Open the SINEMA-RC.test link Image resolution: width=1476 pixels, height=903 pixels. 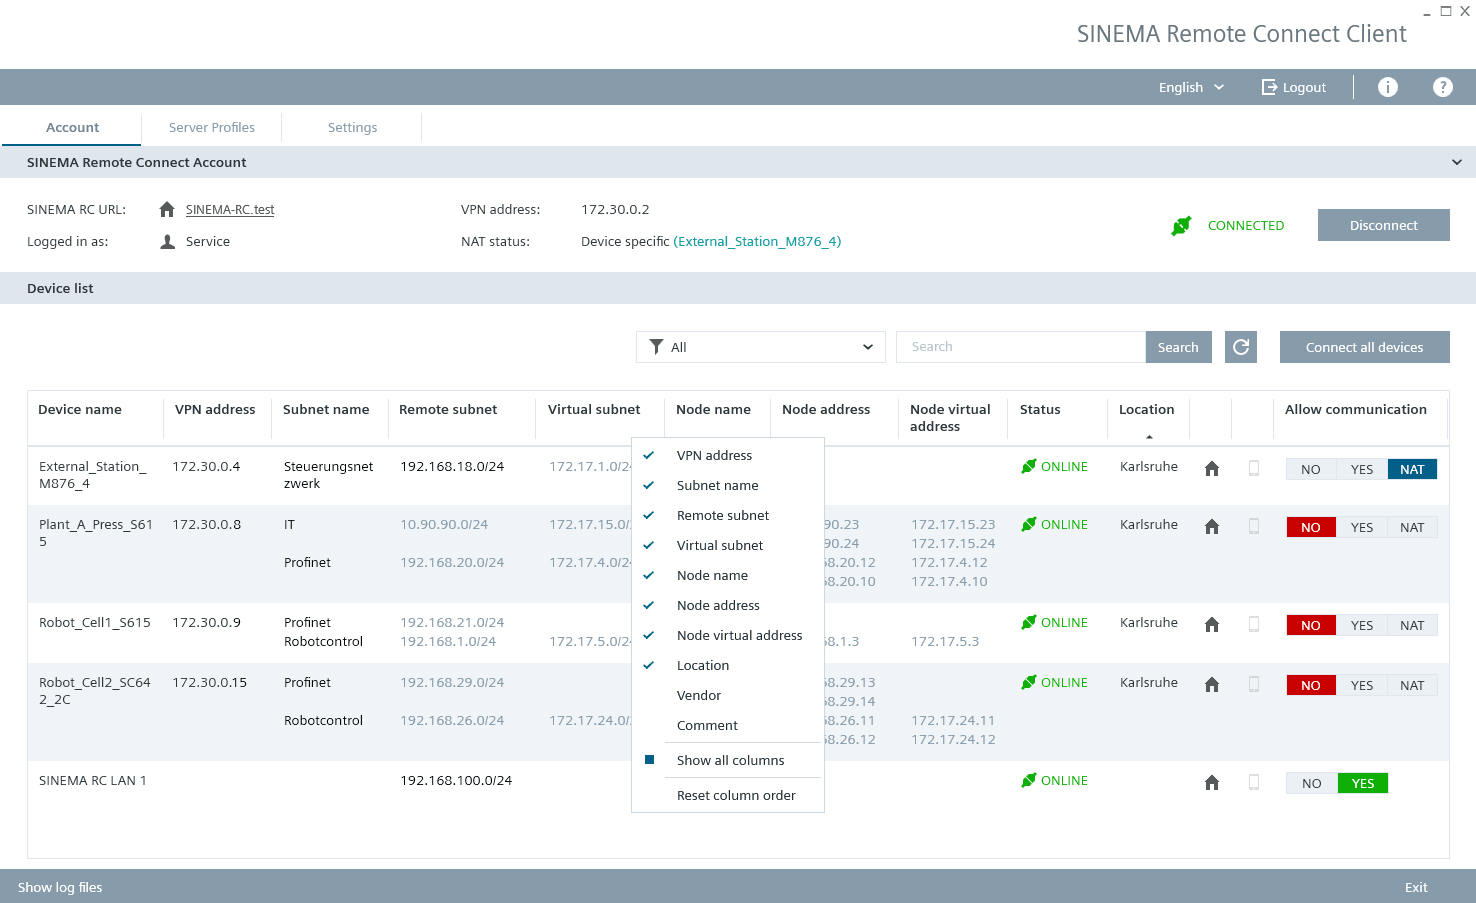[x=229, y=209]
